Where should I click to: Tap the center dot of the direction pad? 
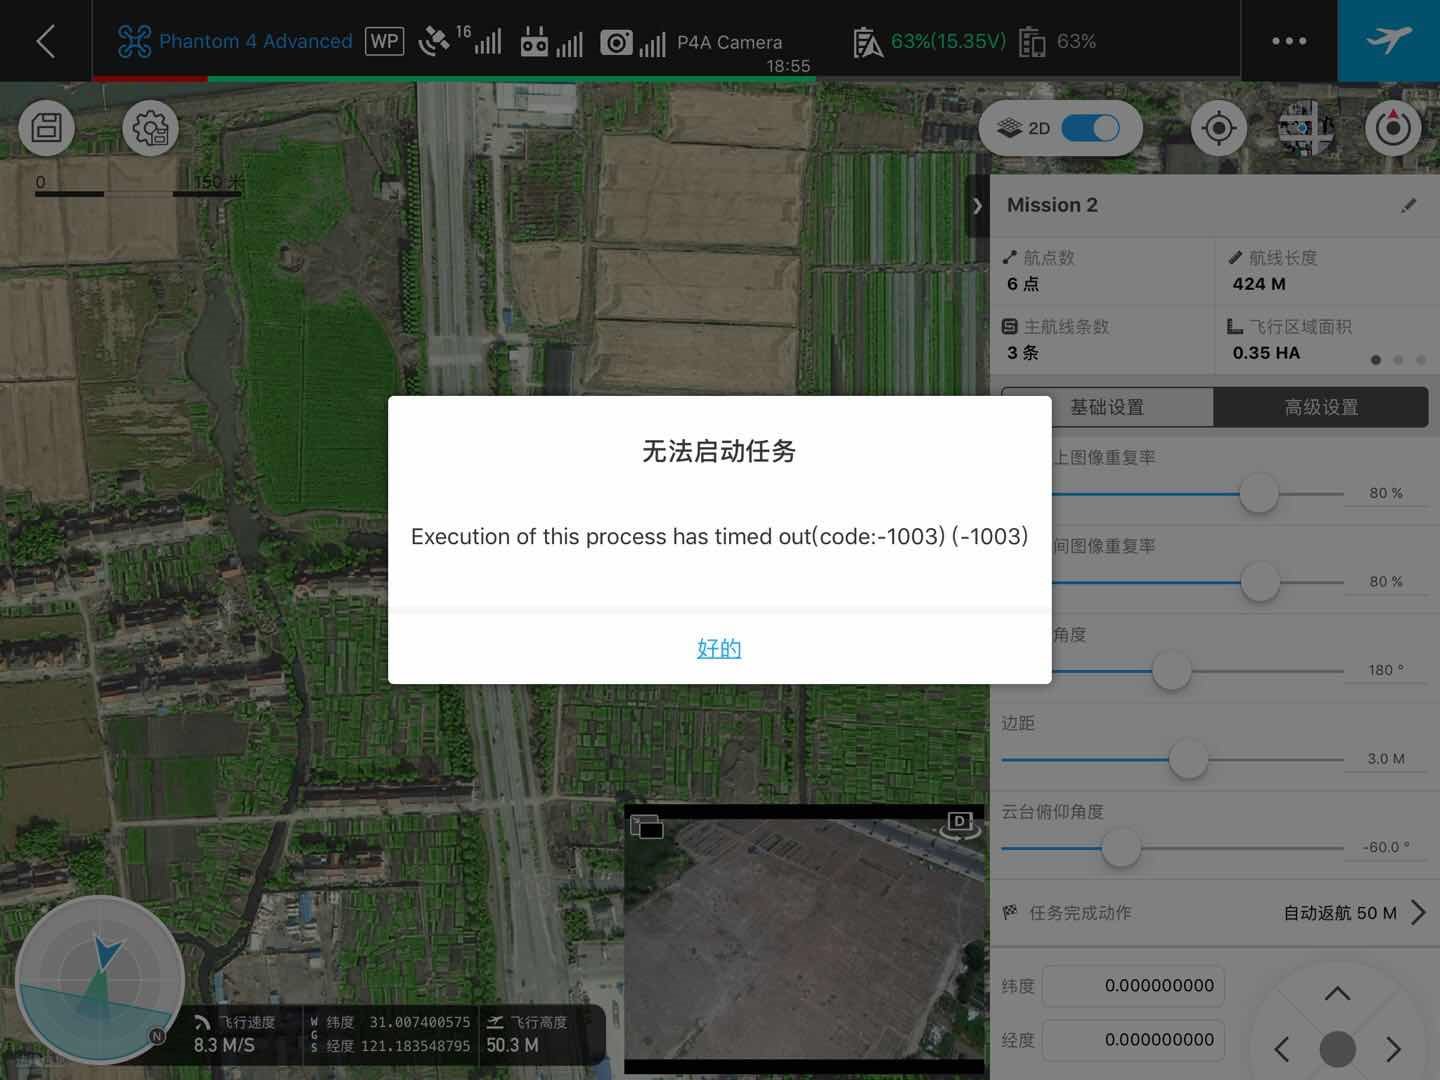click(x=1338, y=1049)
